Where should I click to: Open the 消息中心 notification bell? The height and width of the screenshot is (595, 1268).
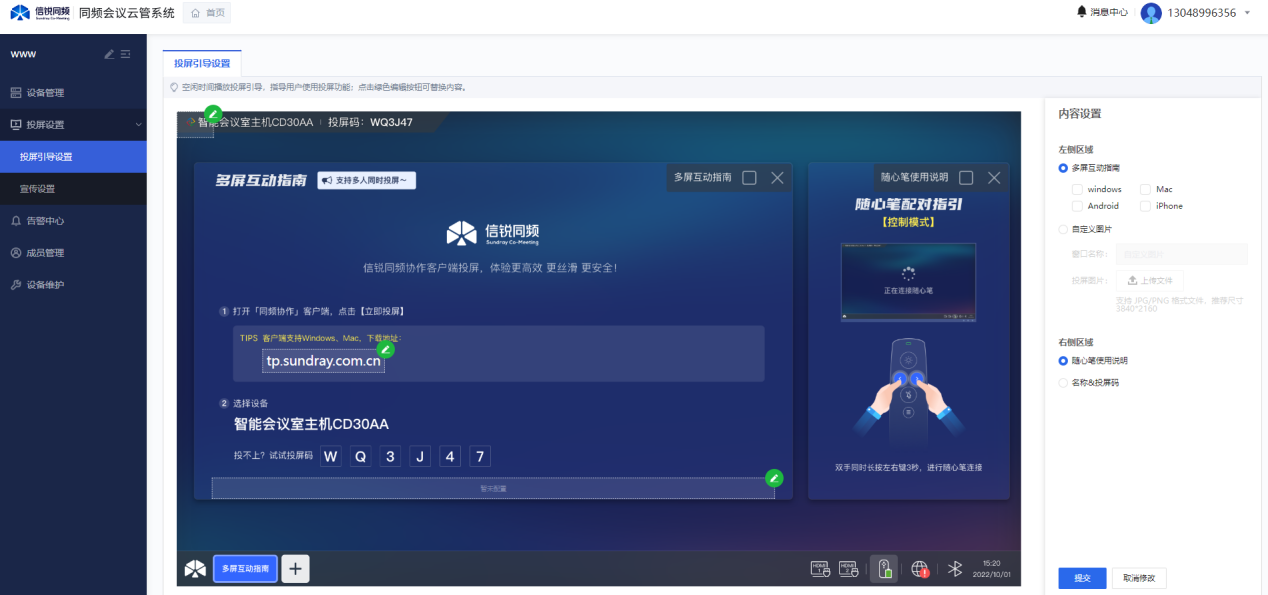pyautogui.click(x=1102, y=13)
